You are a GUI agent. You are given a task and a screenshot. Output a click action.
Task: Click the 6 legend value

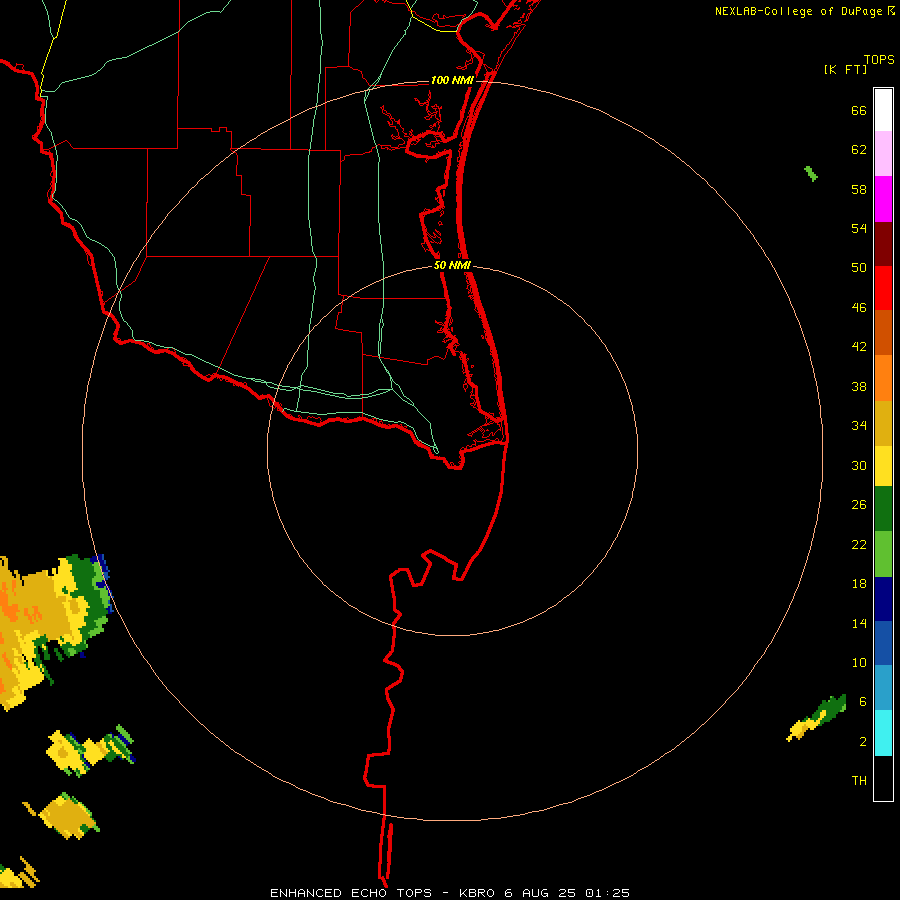pyautogui.click(x=863, y=702)
